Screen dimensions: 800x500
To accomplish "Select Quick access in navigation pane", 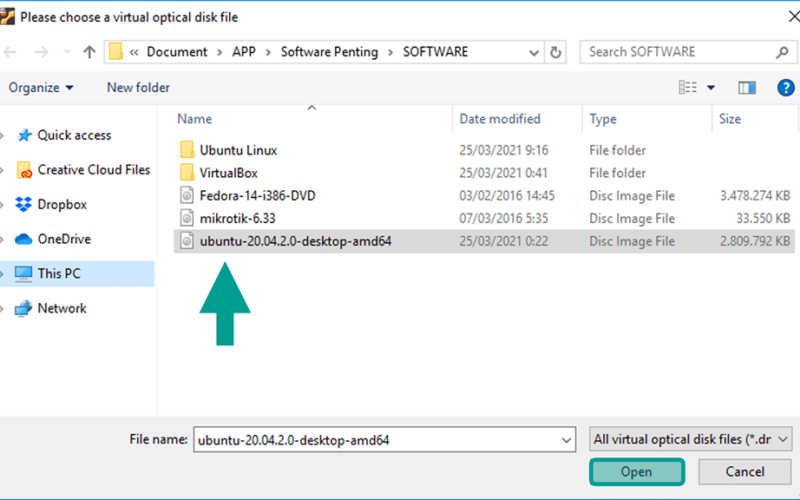I will tap(74, 135).
